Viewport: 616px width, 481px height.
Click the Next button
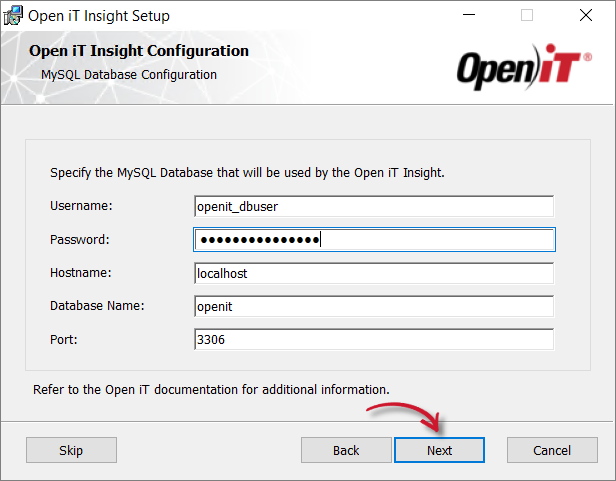439,450
